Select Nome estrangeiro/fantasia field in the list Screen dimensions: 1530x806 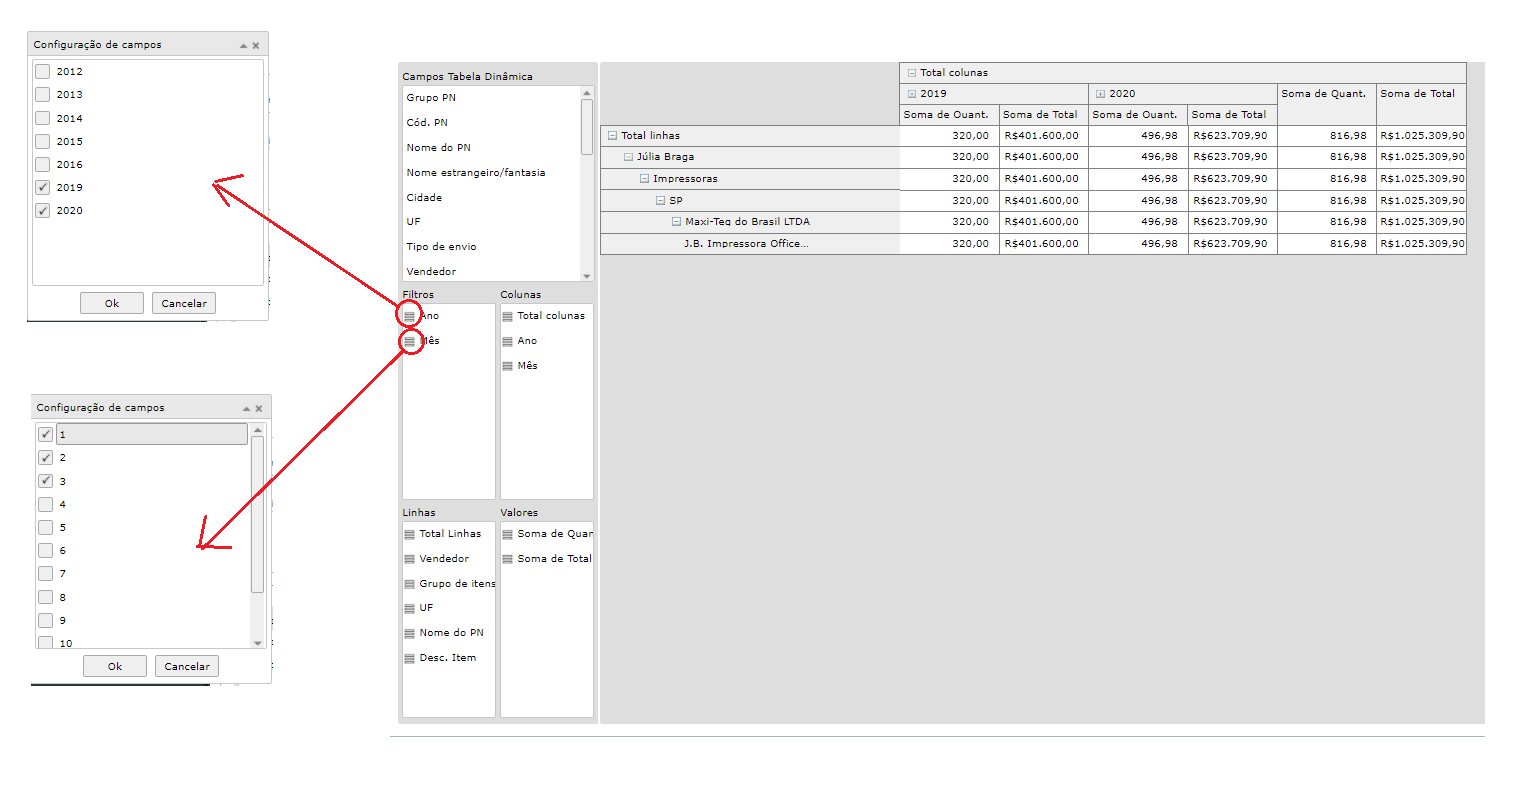[x=476, y=172]
